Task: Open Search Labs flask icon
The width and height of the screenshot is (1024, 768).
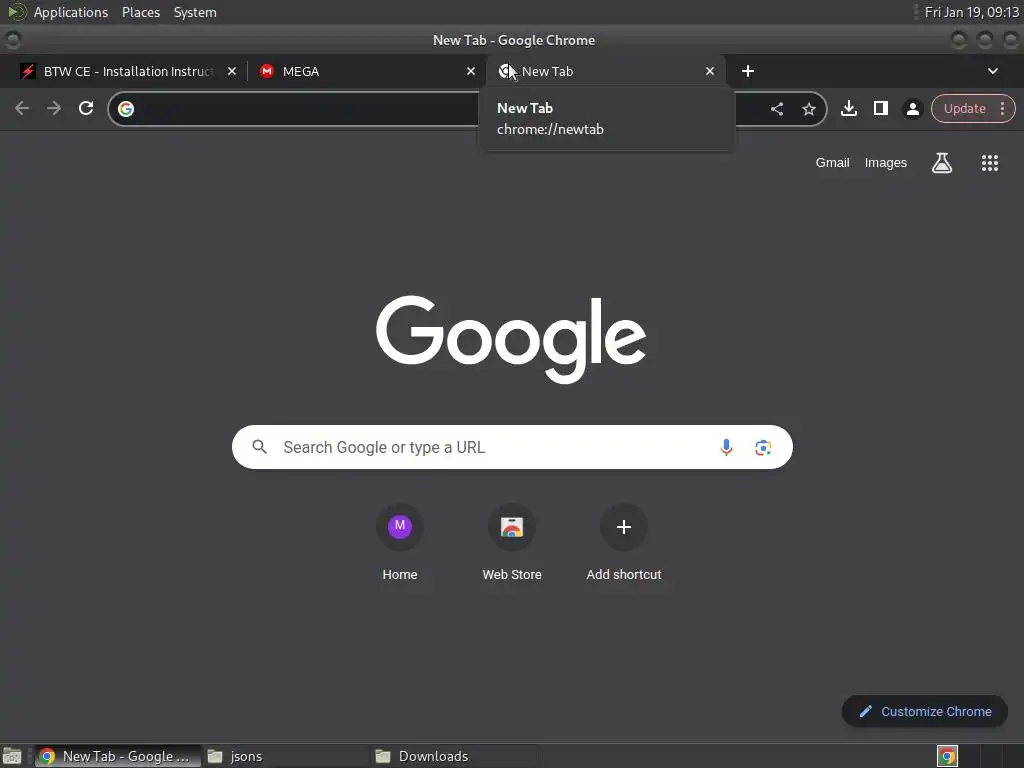Action: coord(942,163)
